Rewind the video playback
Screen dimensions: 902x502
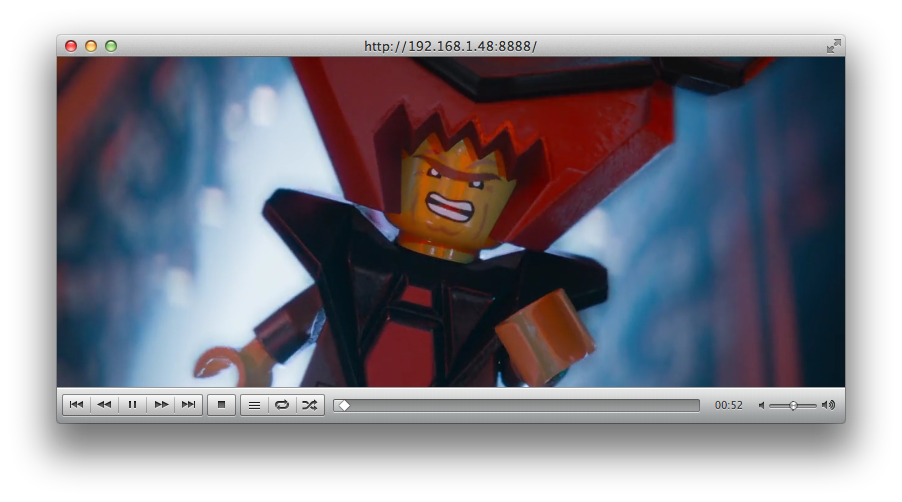pos(104,405)
